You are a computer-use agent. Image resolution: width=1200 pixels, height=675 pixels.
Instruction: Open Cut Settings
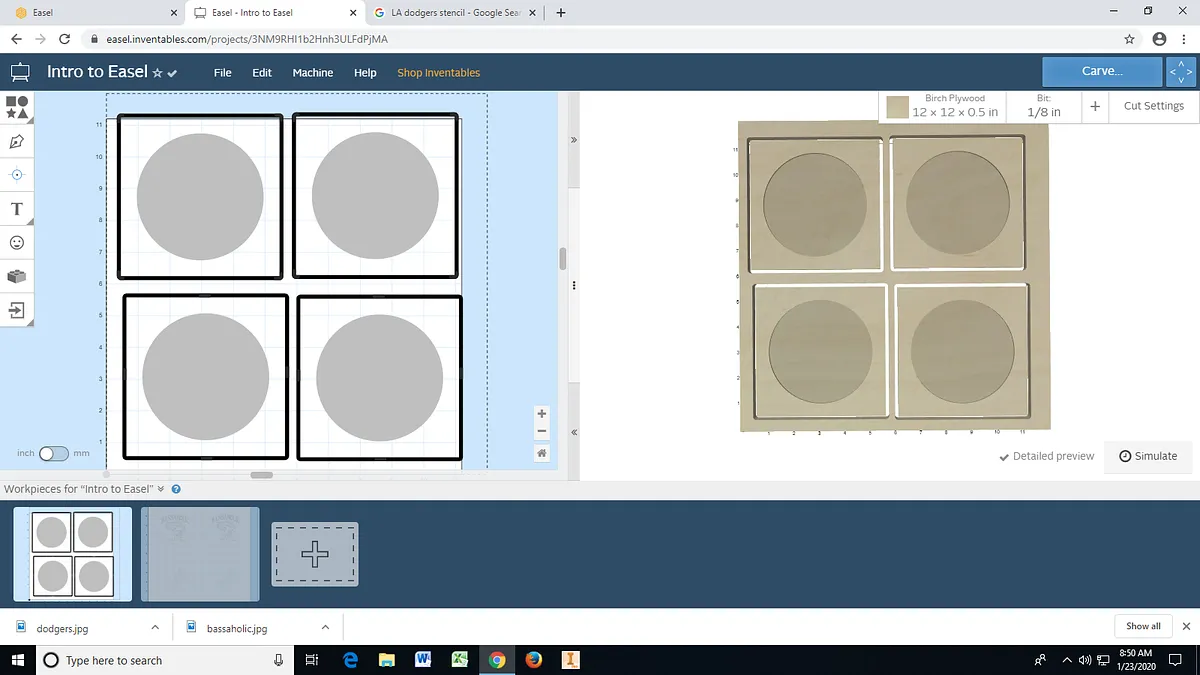1154,106
